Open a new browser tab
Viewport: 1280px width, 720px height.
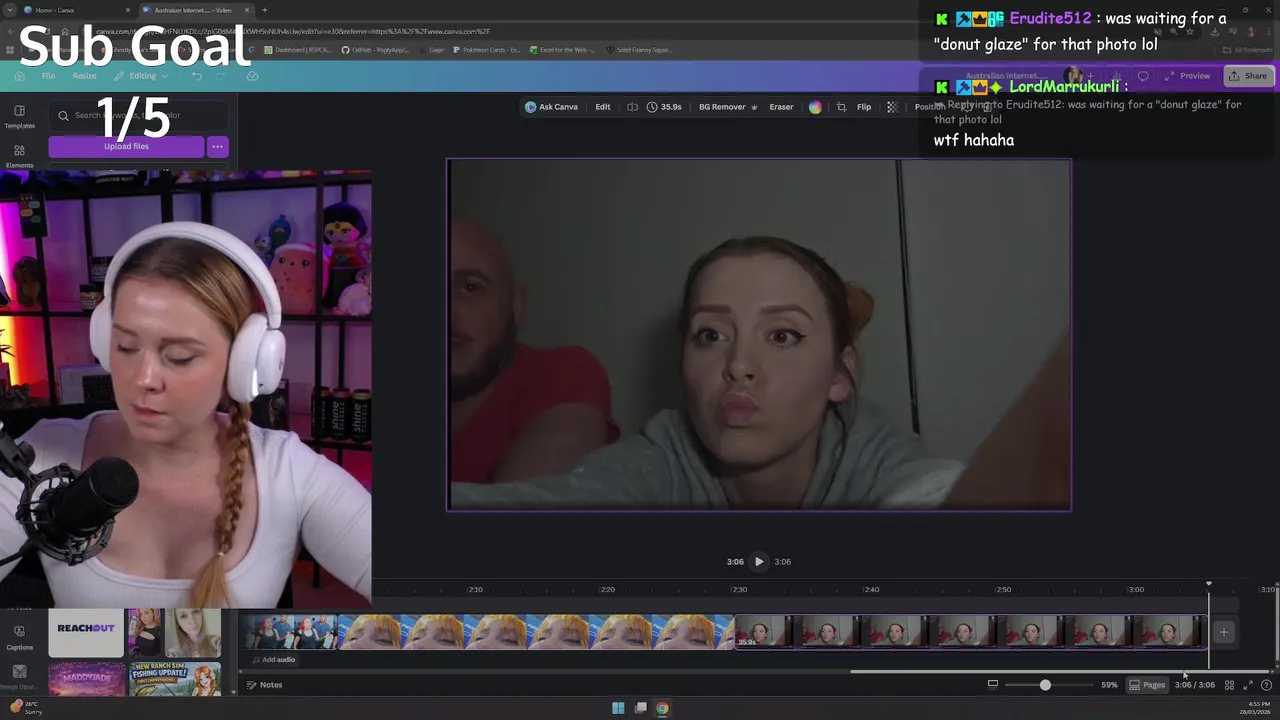265,10
